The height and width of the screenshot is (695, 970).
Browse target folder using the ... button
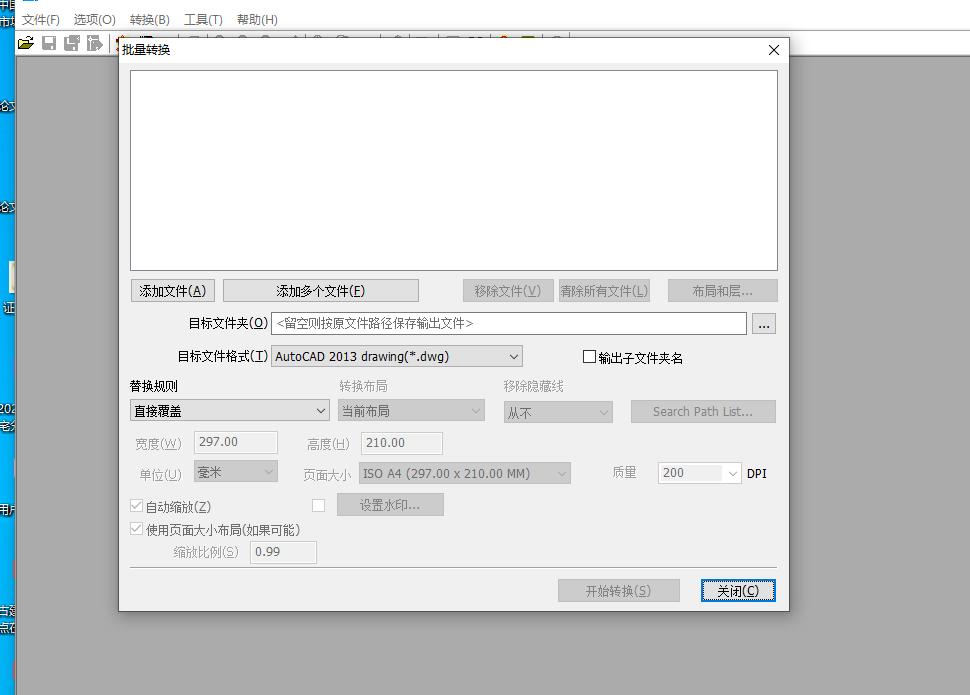click(763, 323)
